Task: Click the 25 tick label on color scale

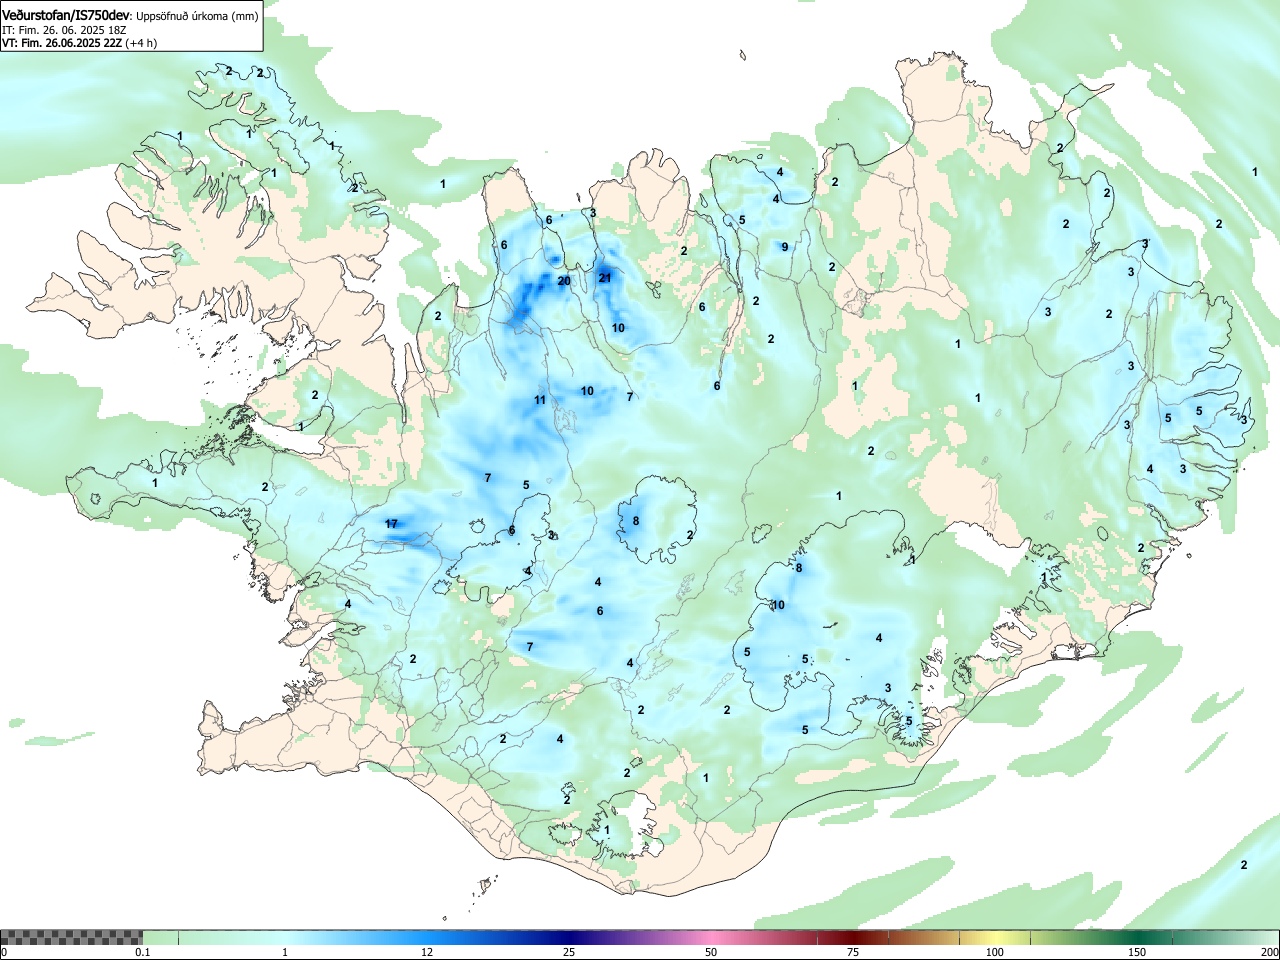Action: [569, 952]
